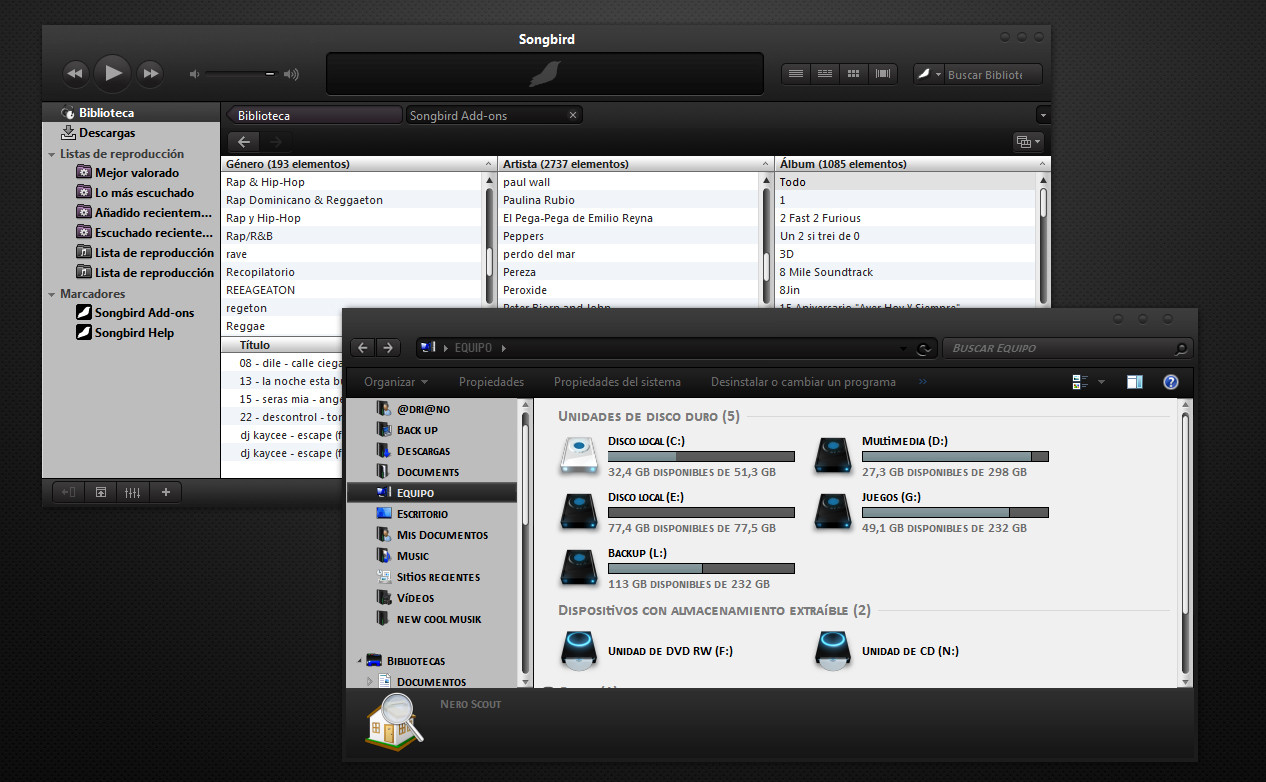This screenshot has height=782, width=1266.
Task: Open the Songbird display pane dropdown
Action: point(1027,142)
